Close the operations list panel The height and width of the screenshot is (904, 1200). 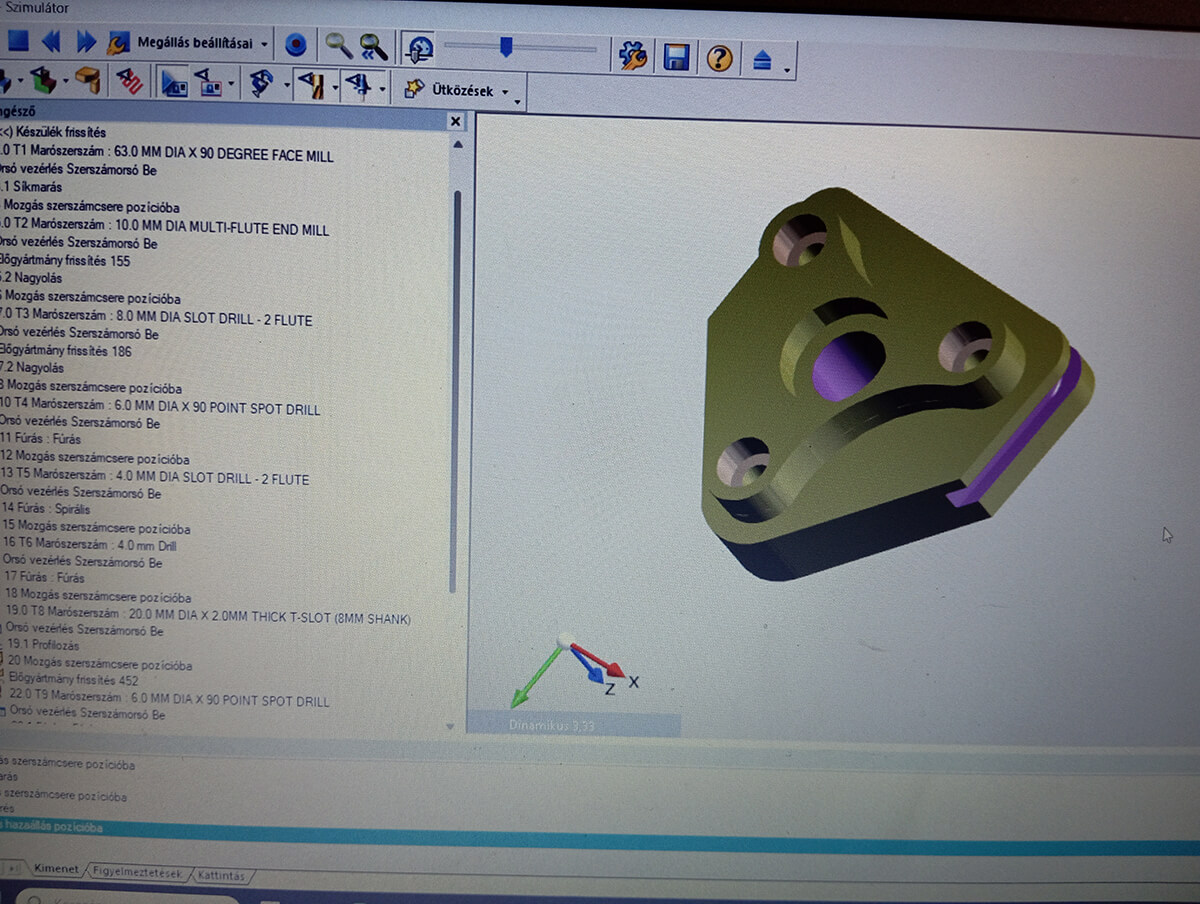coord(456,121)
